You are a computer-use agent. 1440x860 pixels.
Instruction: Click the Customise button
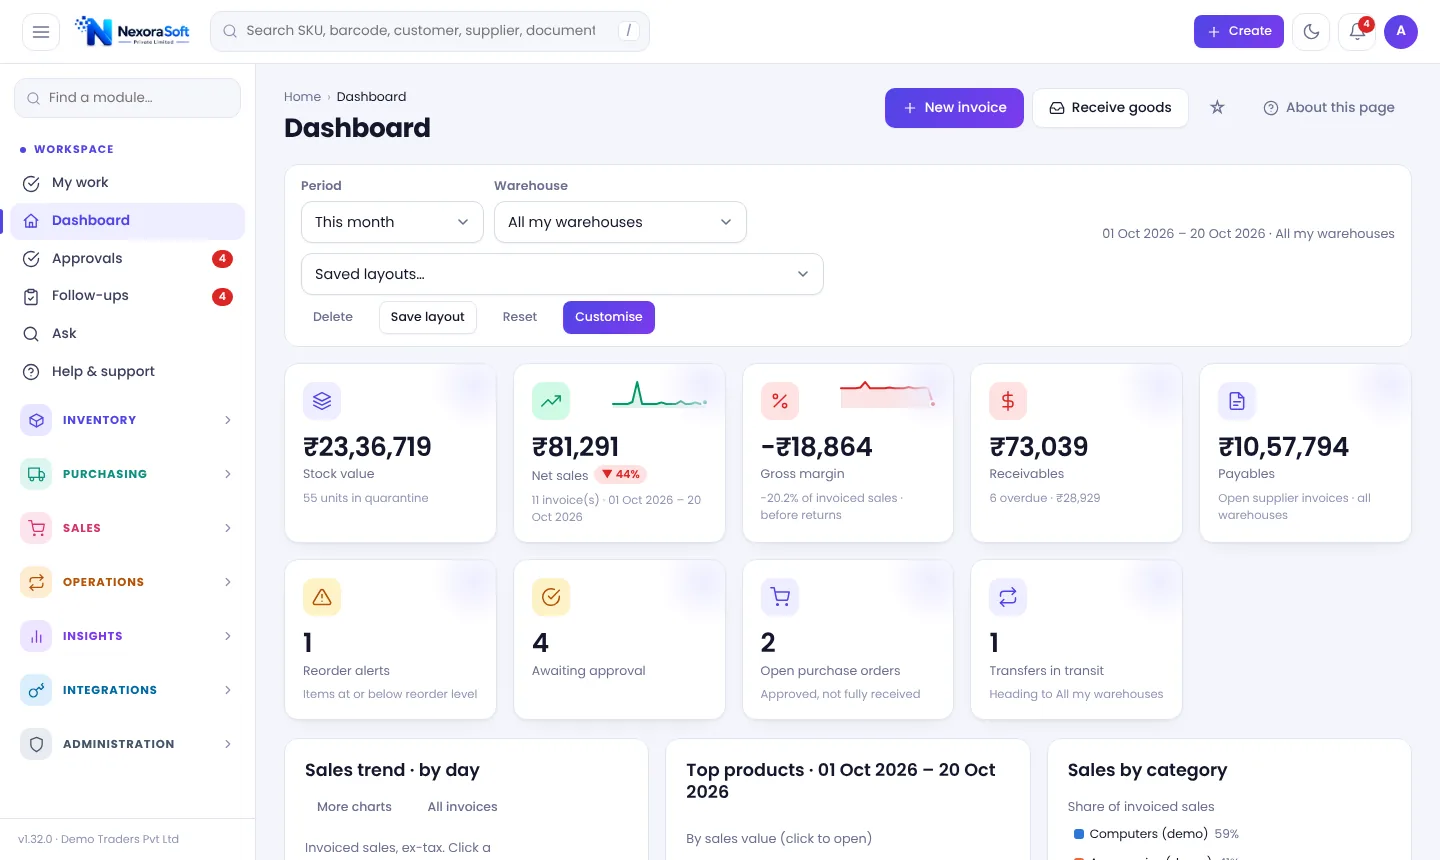coord(609,317)
